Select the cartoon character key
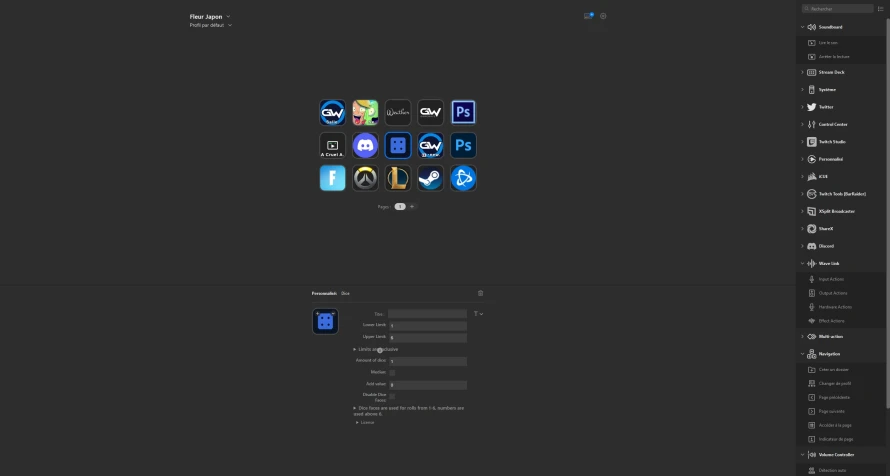 [x=365, y=112]
